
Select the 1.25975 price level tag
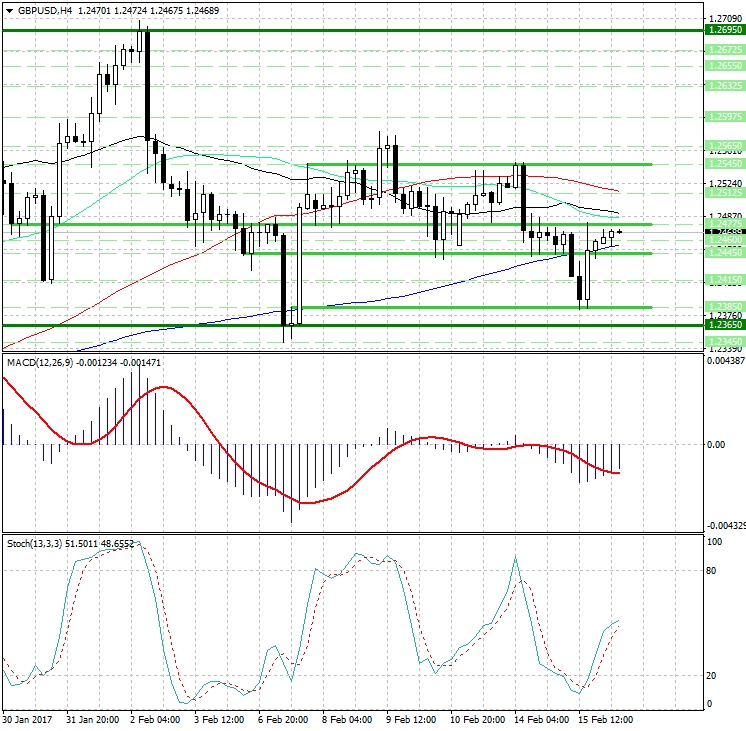(723, 116)
